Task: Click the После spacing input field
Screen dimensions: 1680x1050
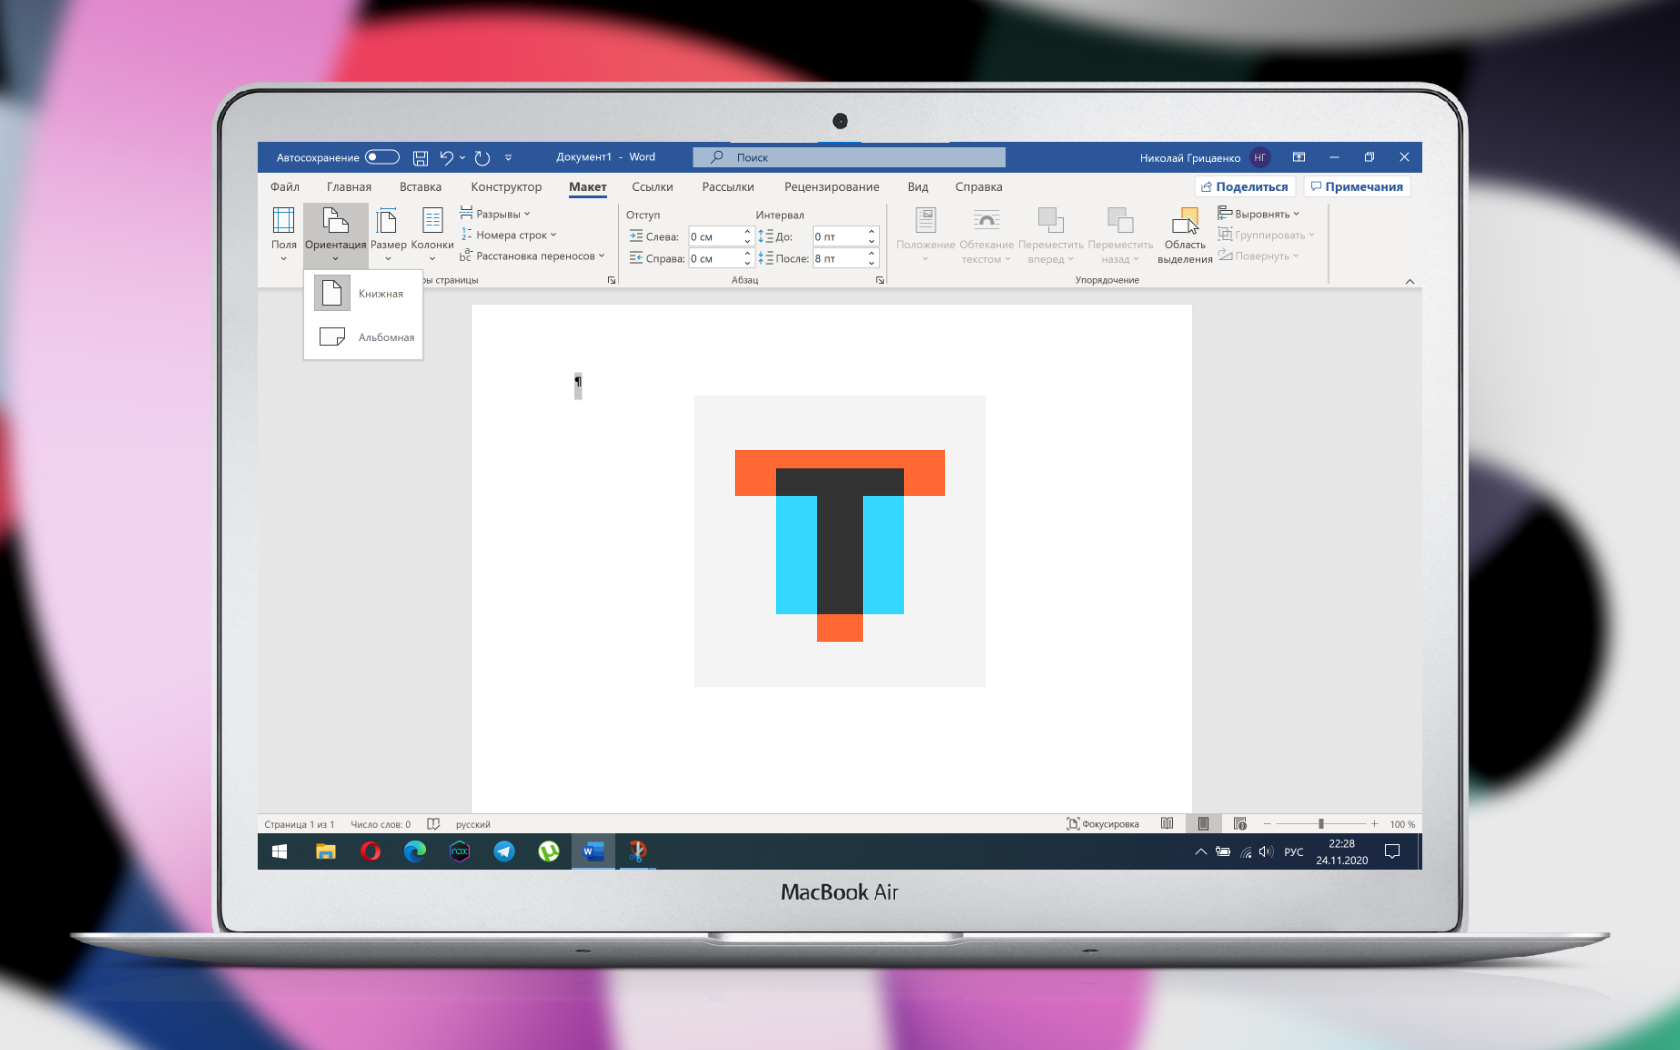Action: (x=839, y=259)
